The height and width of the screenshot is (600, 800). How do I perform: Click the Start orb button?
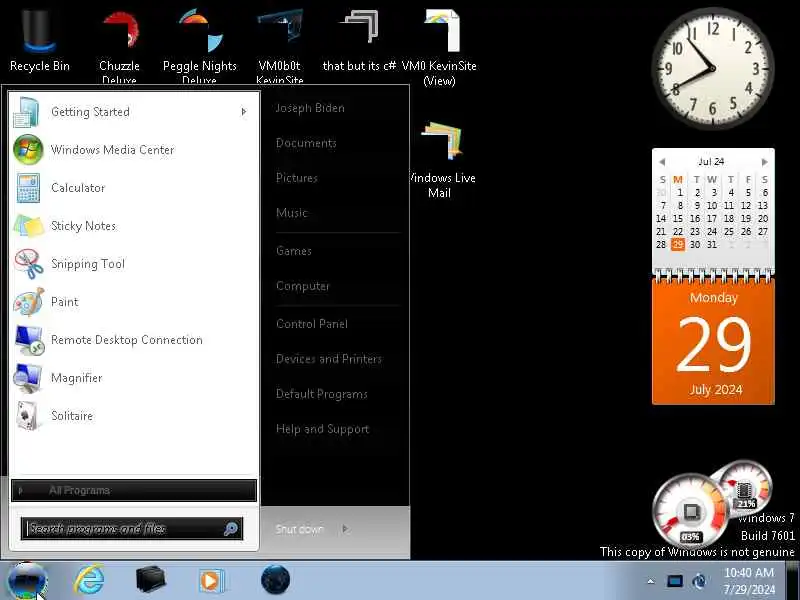pos(27,581)
